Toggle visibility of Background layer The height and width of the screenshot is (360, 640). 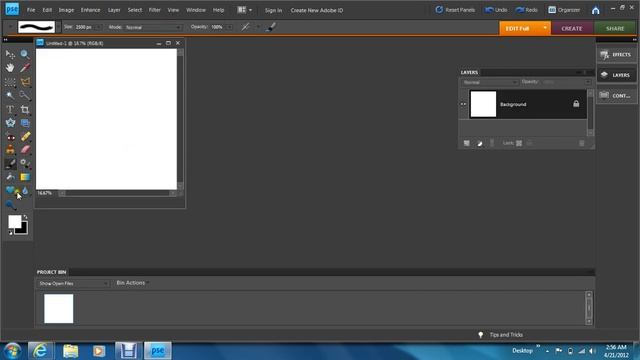(x=464, y=104)
